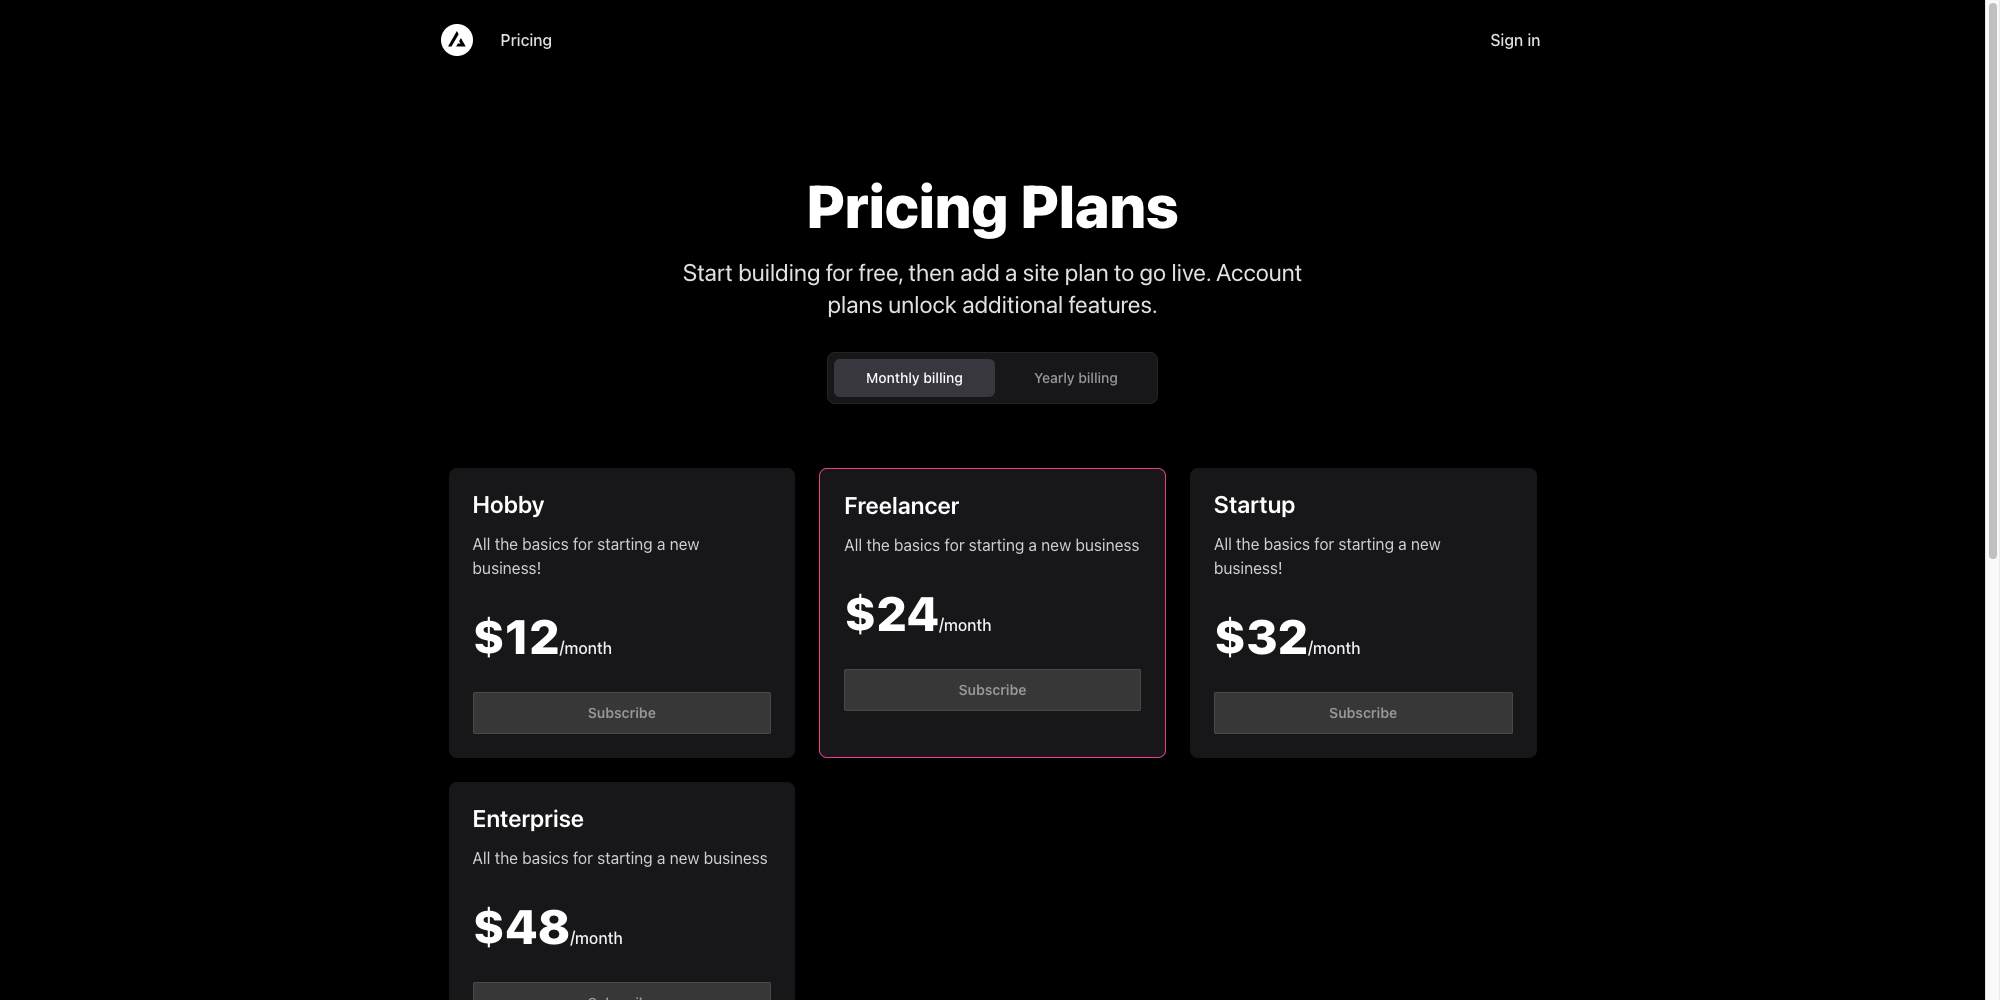Screen dimensions: 2000x1000
Task: Click the $24 per month price
Action: (918, 615)
